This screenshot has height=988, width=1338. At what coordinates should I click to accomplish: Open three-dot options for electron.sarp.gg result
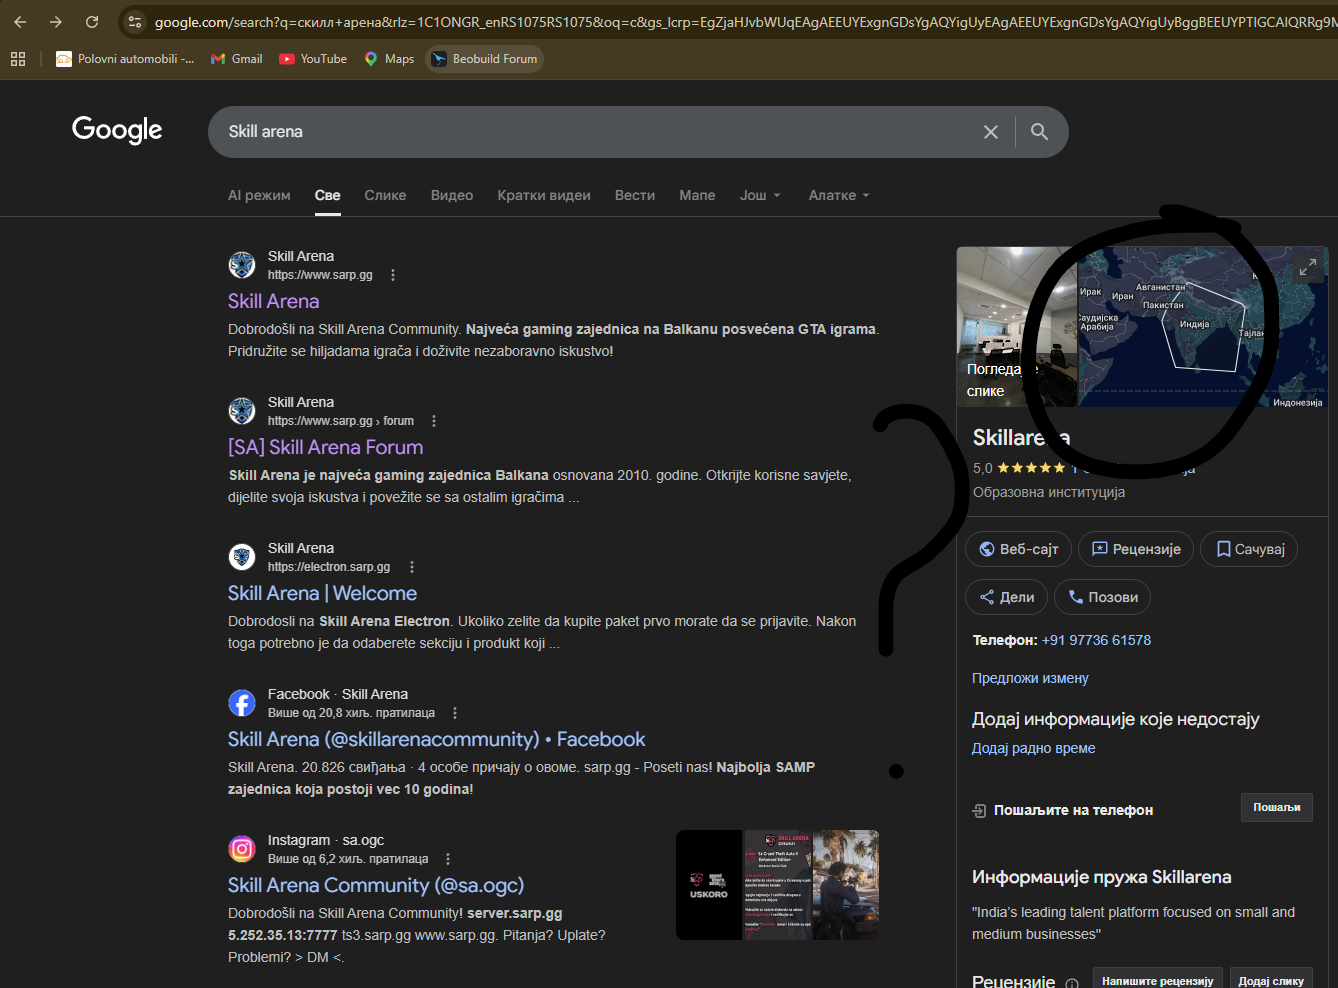click(412, 567)
